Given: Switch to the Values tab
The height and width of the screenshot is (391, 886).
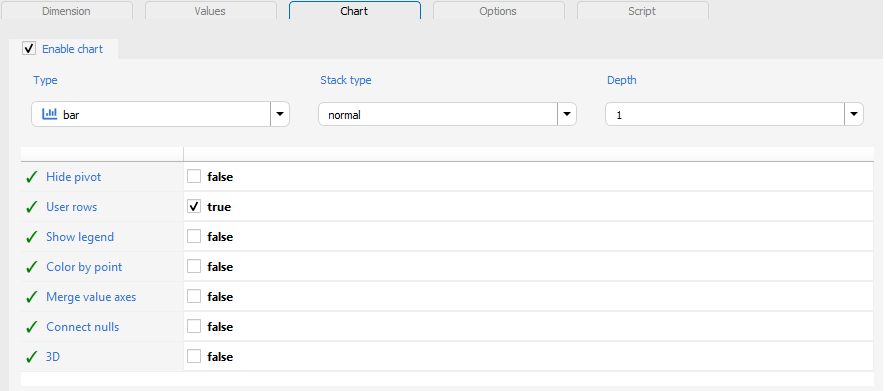Looking at the screenshot, I should pyautogui.click(x=210, y=11).
